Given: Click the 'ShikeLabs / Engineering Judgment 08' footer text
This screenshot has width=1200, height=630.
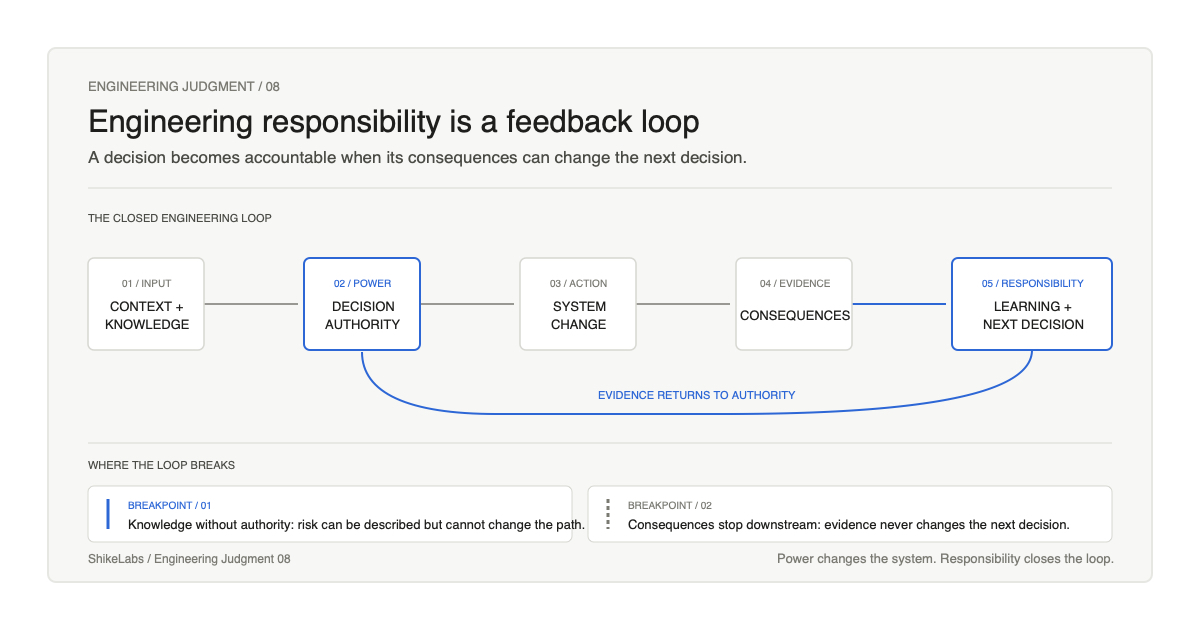Looking at the screenshot, I should tap(189, 559).
